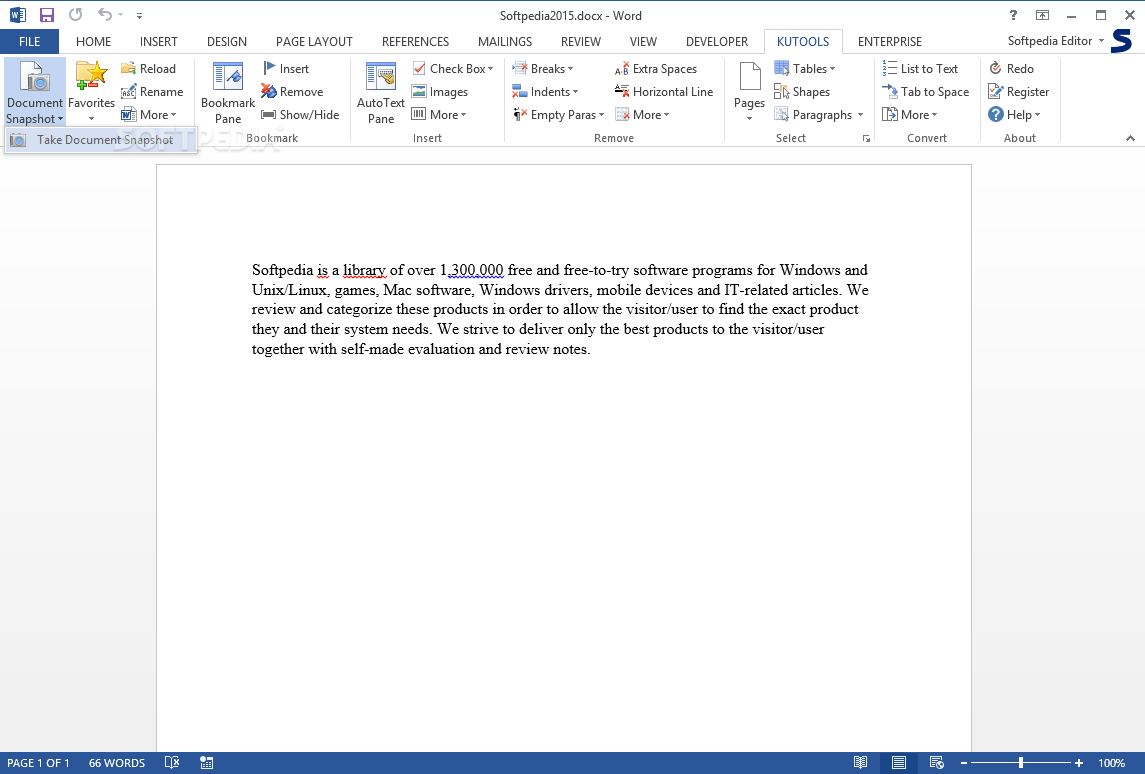This screenshot has width=1145, height=774.
Task: Click inside the document paragraph after "notes."
Action: coord(593,349)
